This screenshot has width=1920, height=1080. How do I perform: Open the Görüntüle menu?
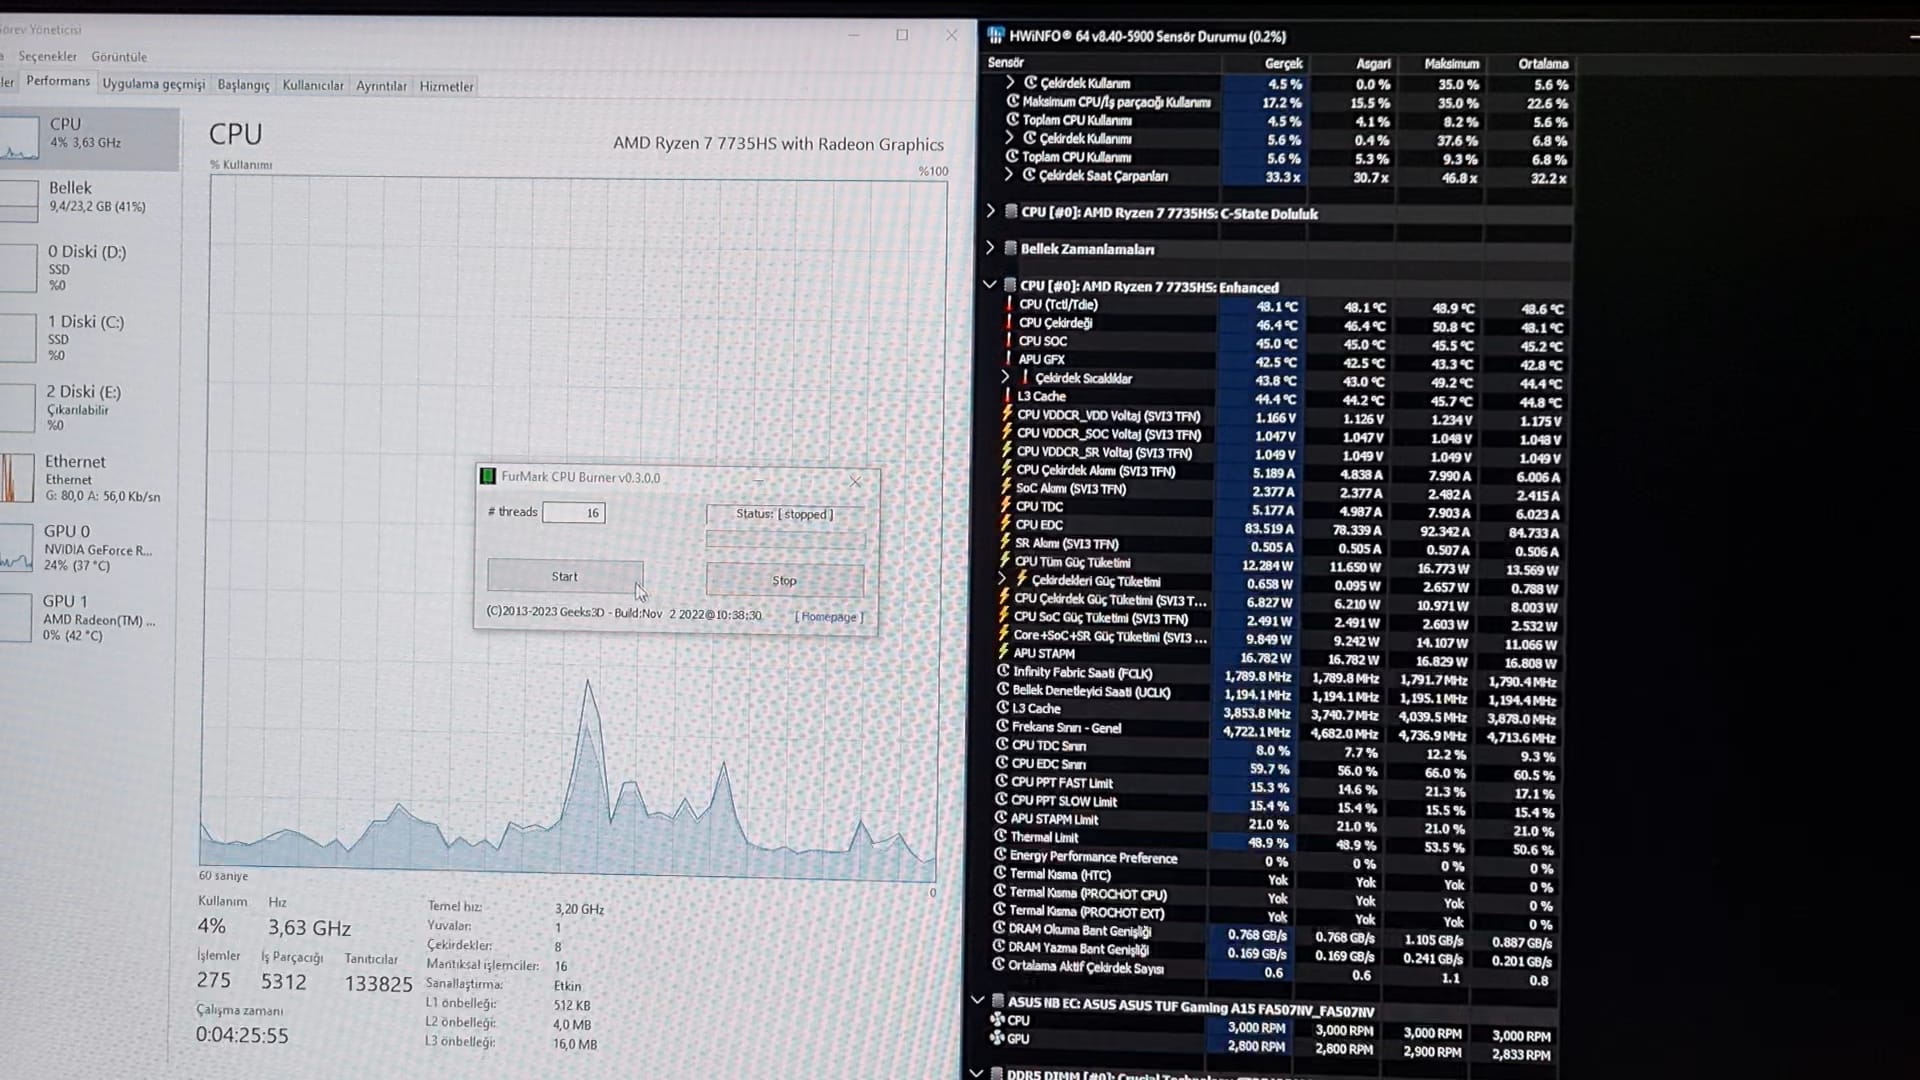tap(119, 57)
